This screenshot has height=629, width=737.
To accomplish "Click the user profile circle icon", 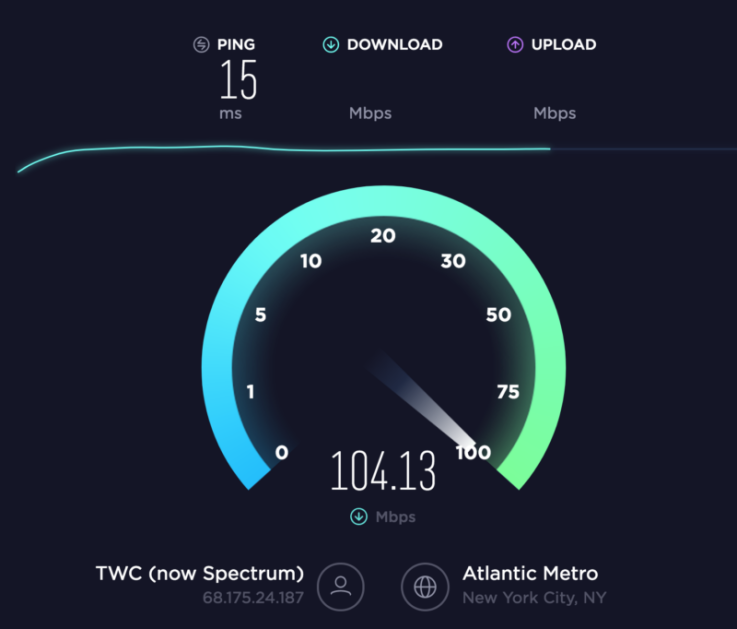I will pyautogui.click(x=341, y=587).
